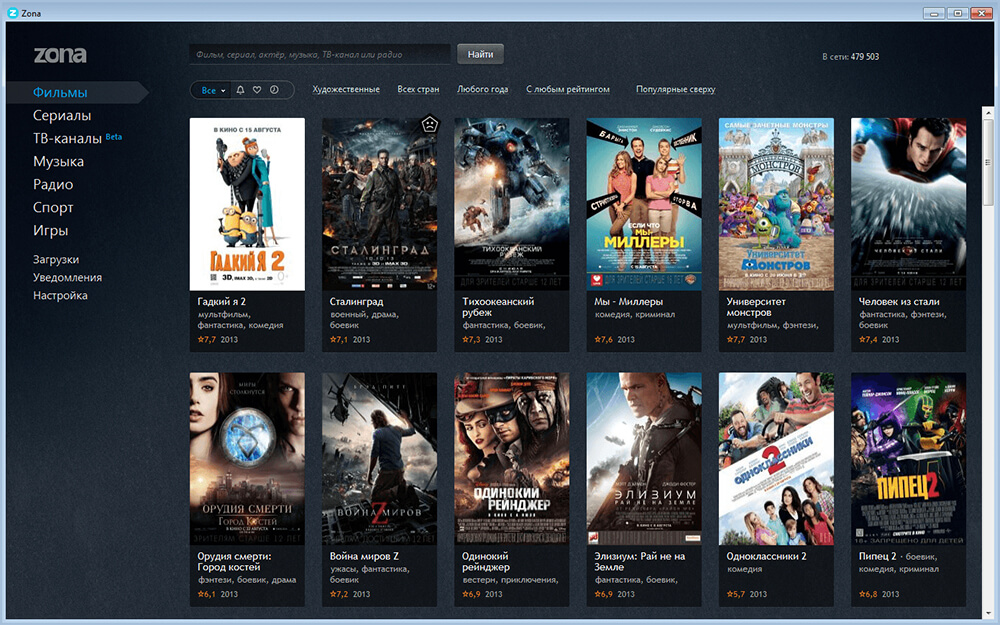Click the sad face badge on Сталинград poster

(x=428, y=126)
